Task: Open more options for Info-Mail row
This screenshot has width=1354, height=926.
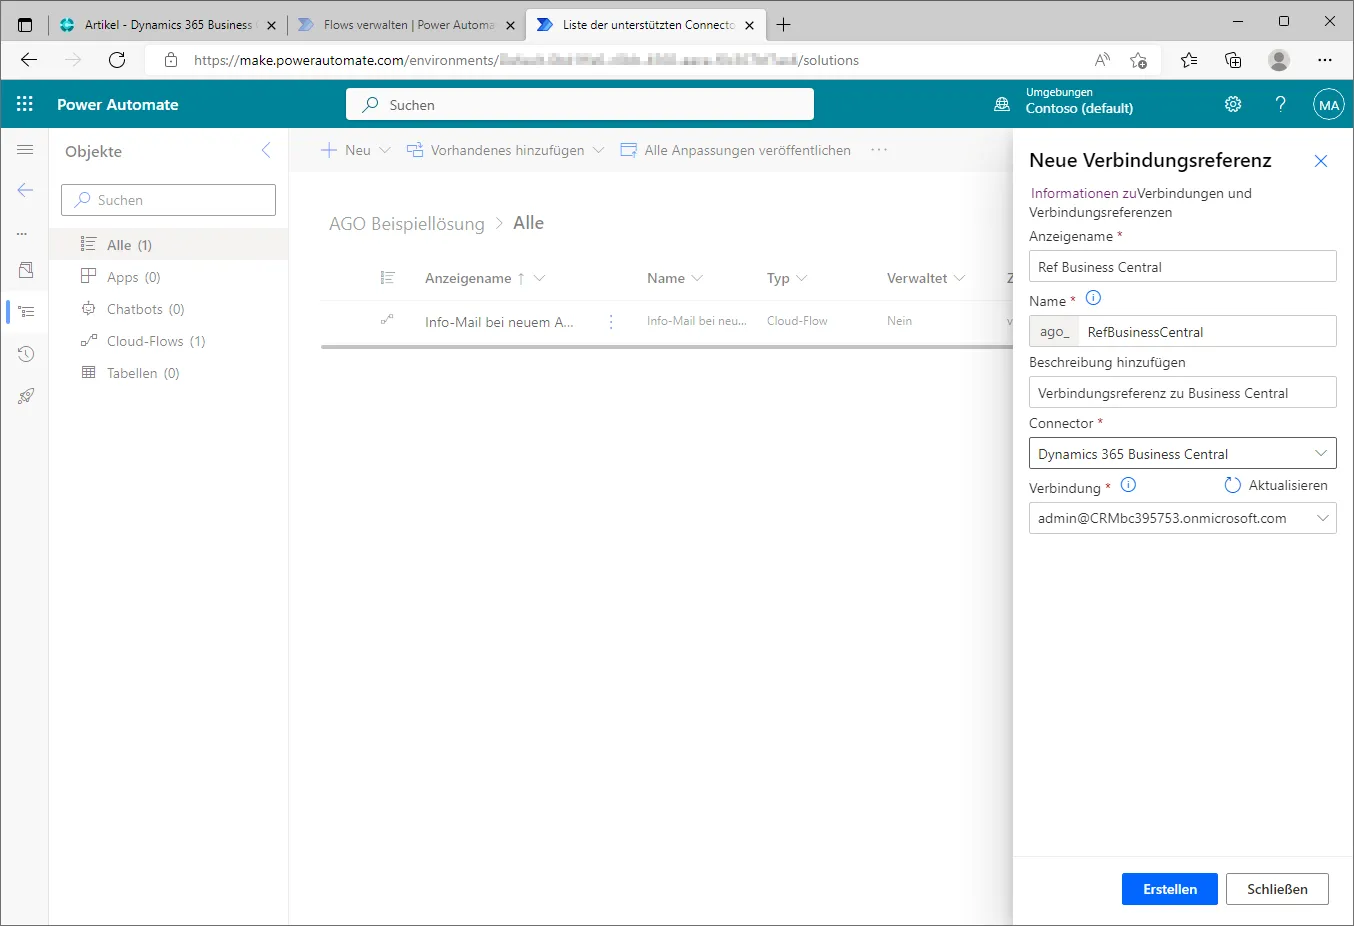Action: [611, 322]
